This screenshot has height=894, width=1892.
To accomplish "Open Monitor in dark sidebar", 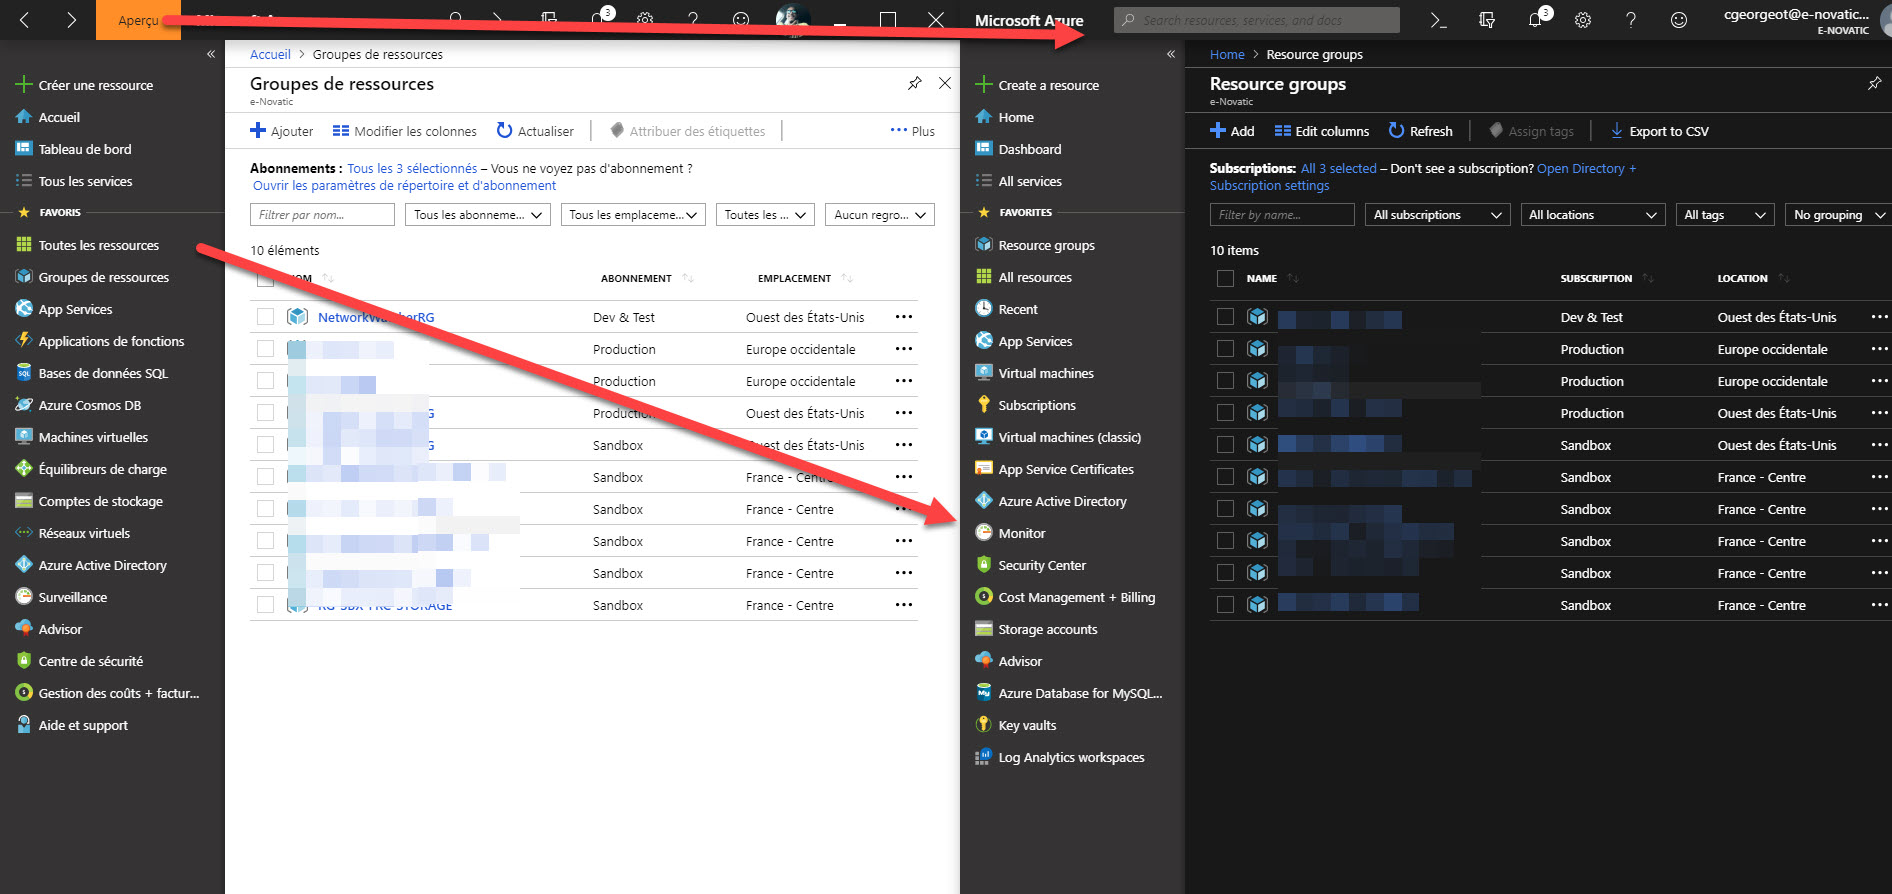I will [x=1021, y=533].
